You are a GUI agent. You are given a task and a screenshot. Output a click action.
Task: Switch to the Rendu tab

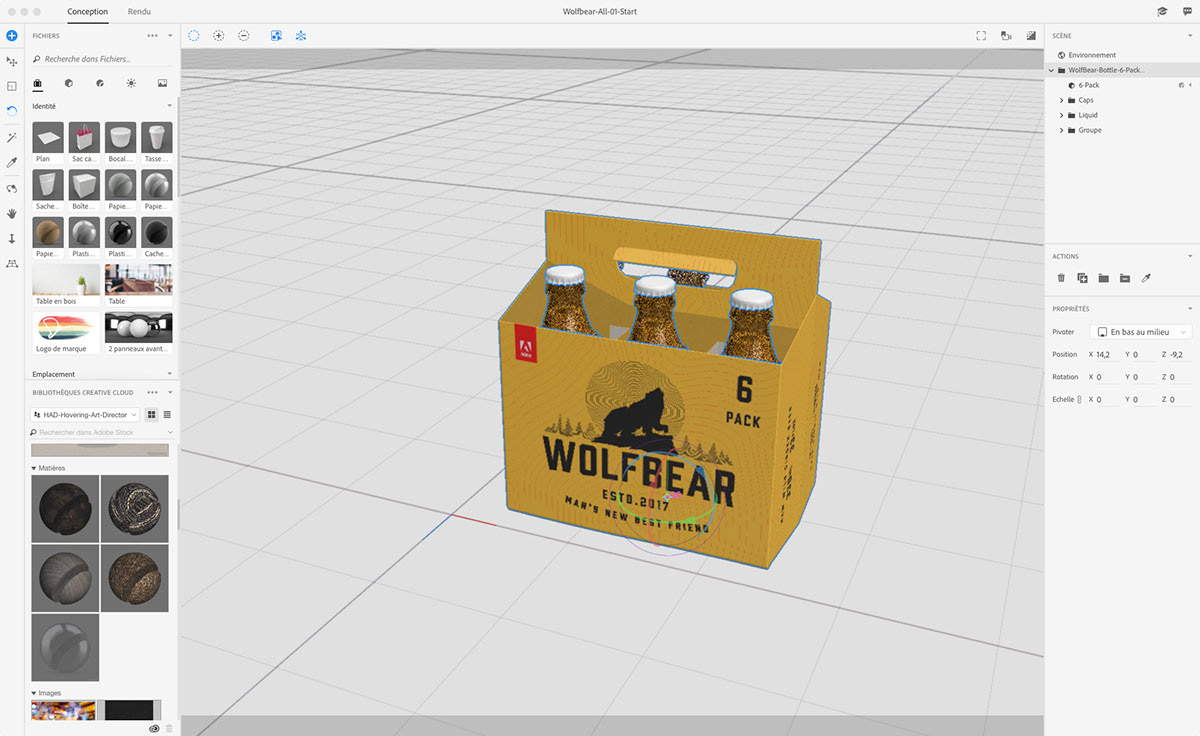click(140, 11)
